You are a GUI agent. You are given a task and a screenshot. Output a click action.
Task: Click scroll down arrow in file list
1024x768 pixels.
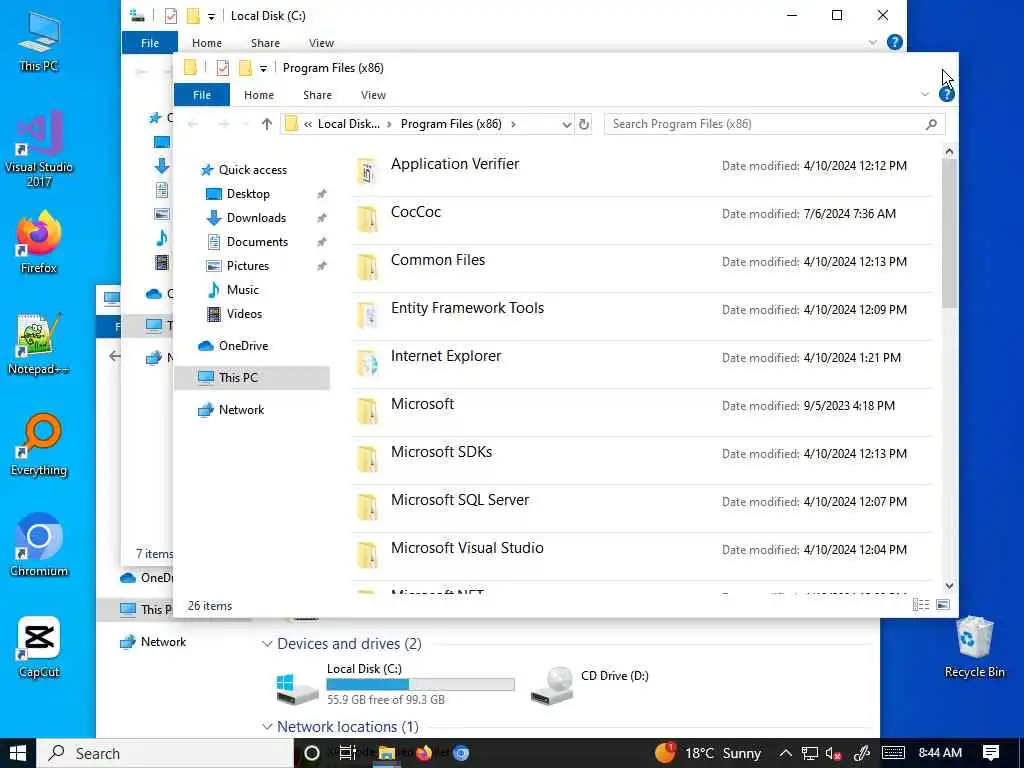tap(949, 586)
